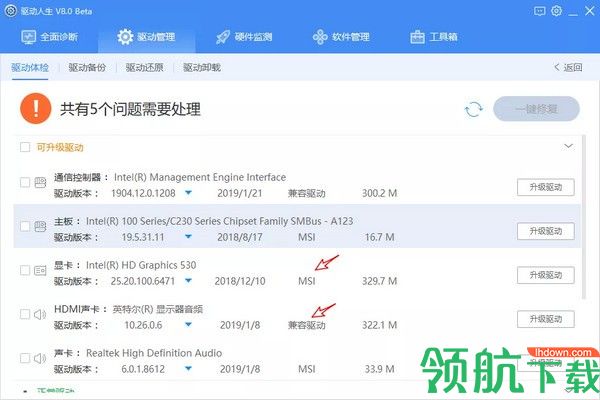Click the 硬件监测 rocket icon
This screenshot has height=400, width=600.
pos(223,37)
